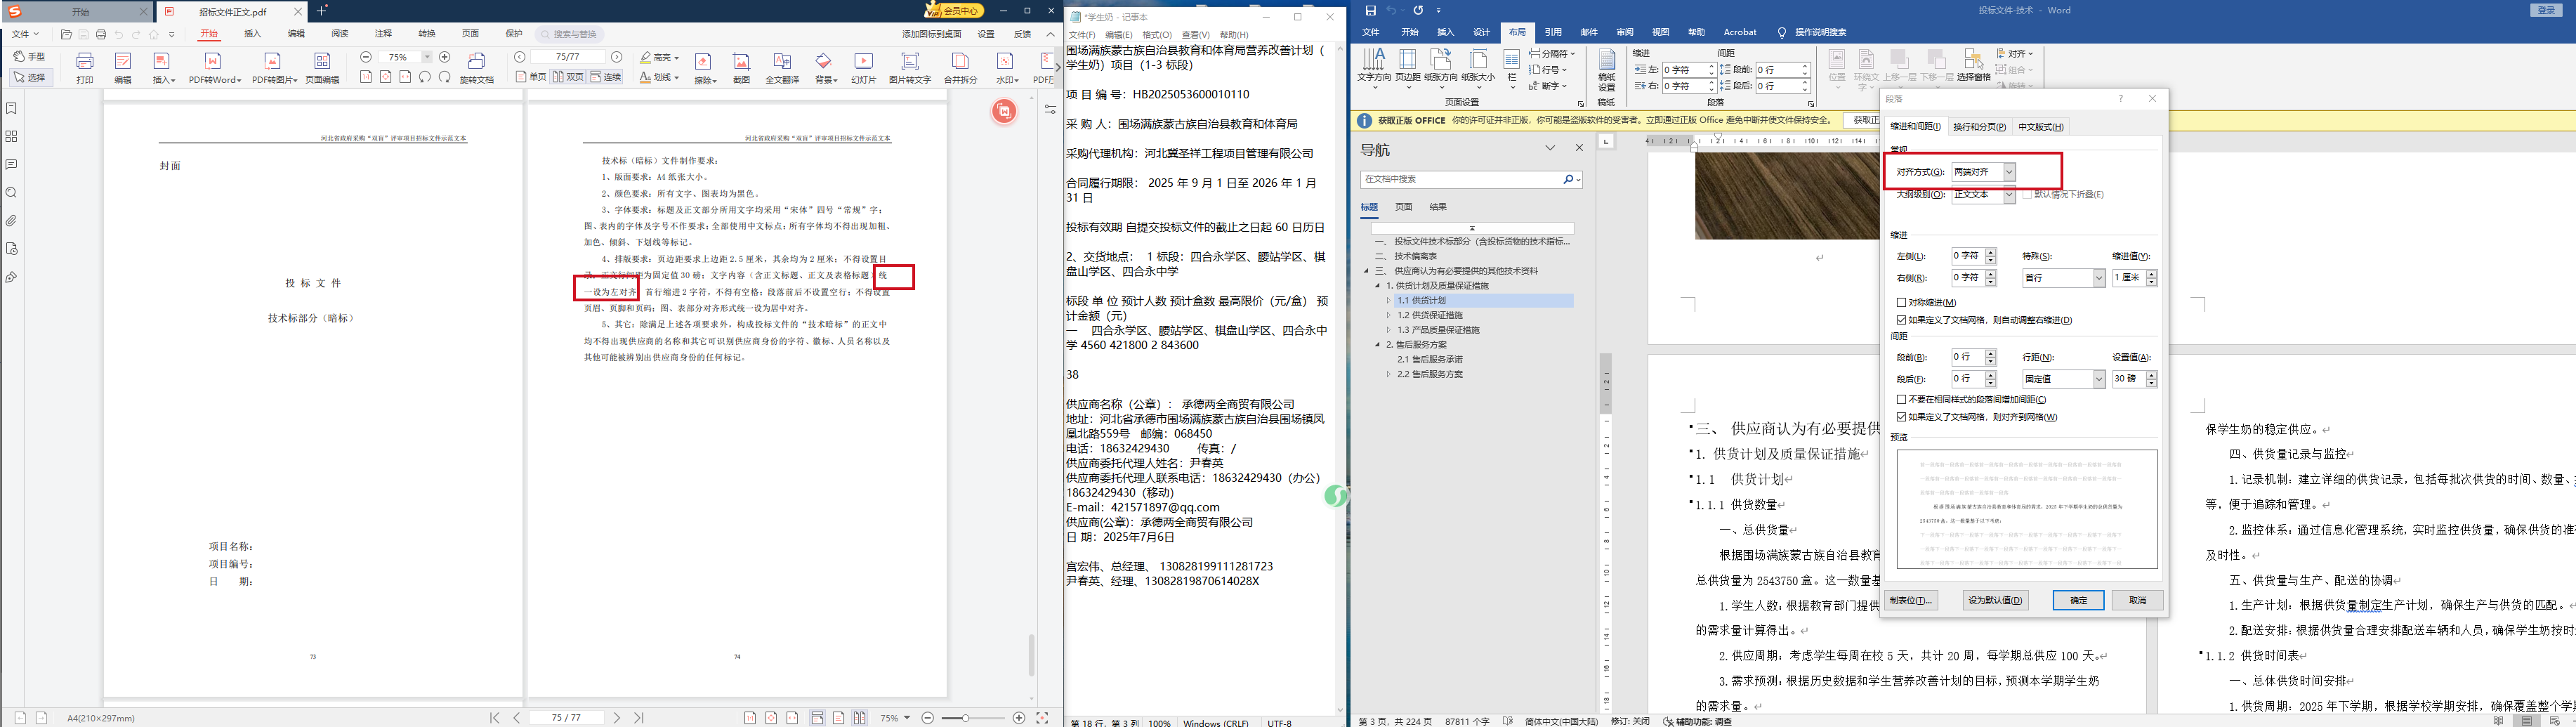Click the Screenshot (截图) tool
2576x727 pixels.
(x=741, y=67)
